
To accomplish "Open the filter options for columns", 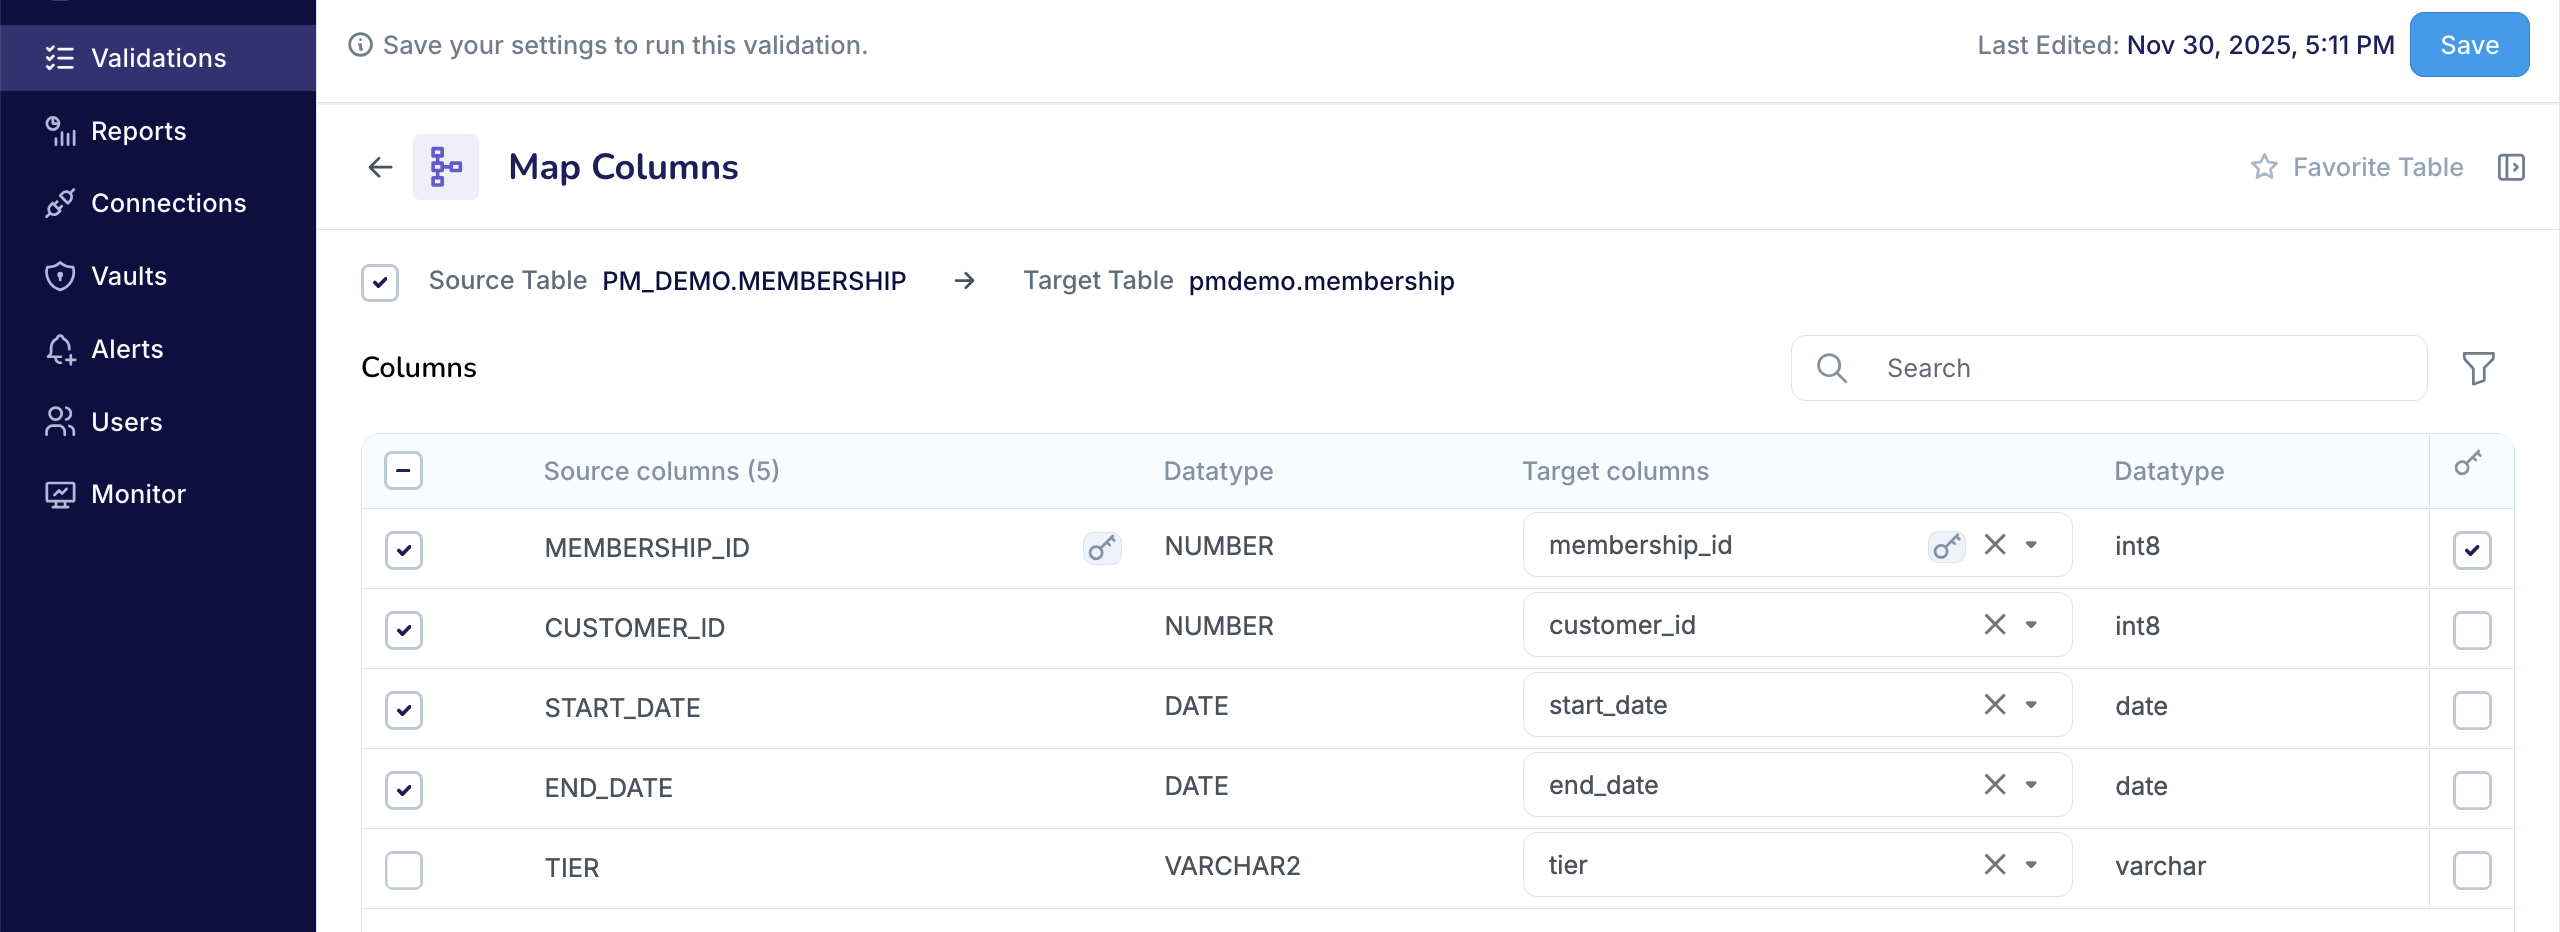I will pos(2478,368).
